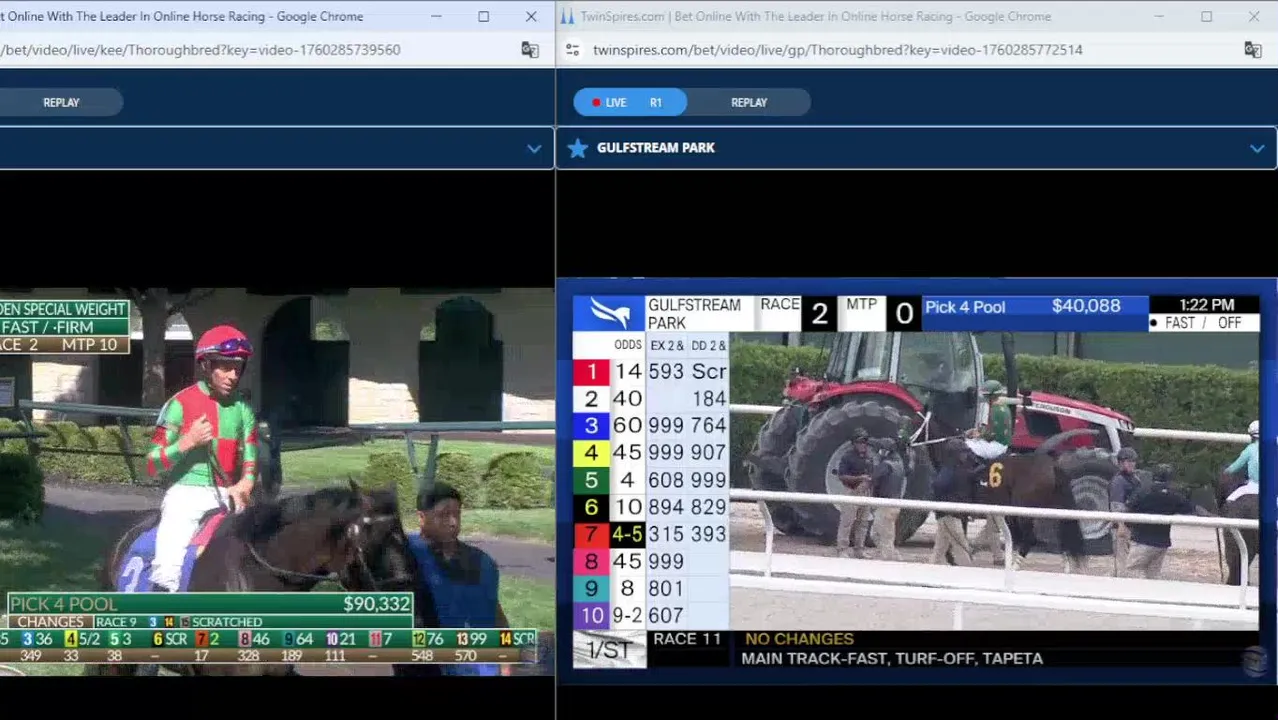Click the translate icon in right window address bar
Viewport: 1278px width, 720px height.
pyautogui.click(x=1252, y=50)
